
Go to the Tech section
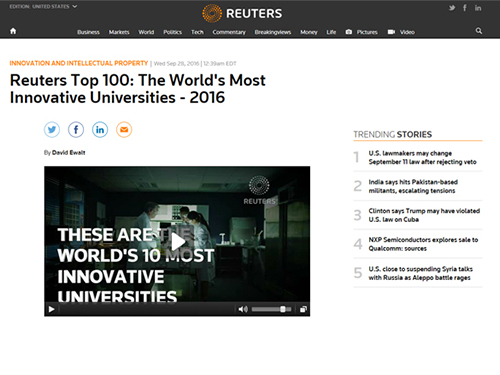(197, 32)
